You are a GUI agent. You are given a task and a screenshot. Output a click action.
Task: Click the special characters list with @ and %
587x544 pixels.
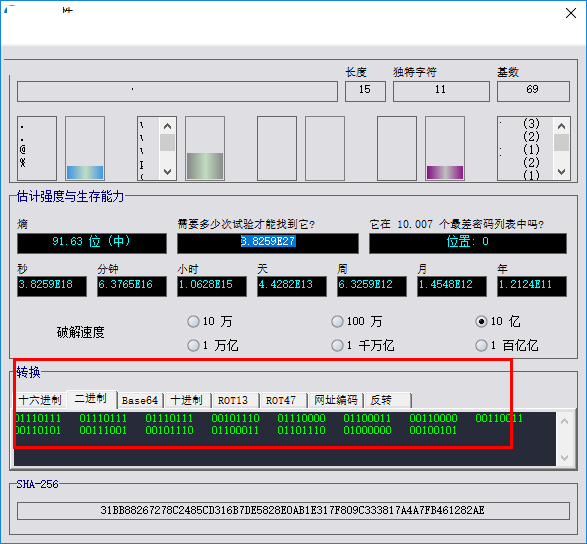(x=37, y=148)
